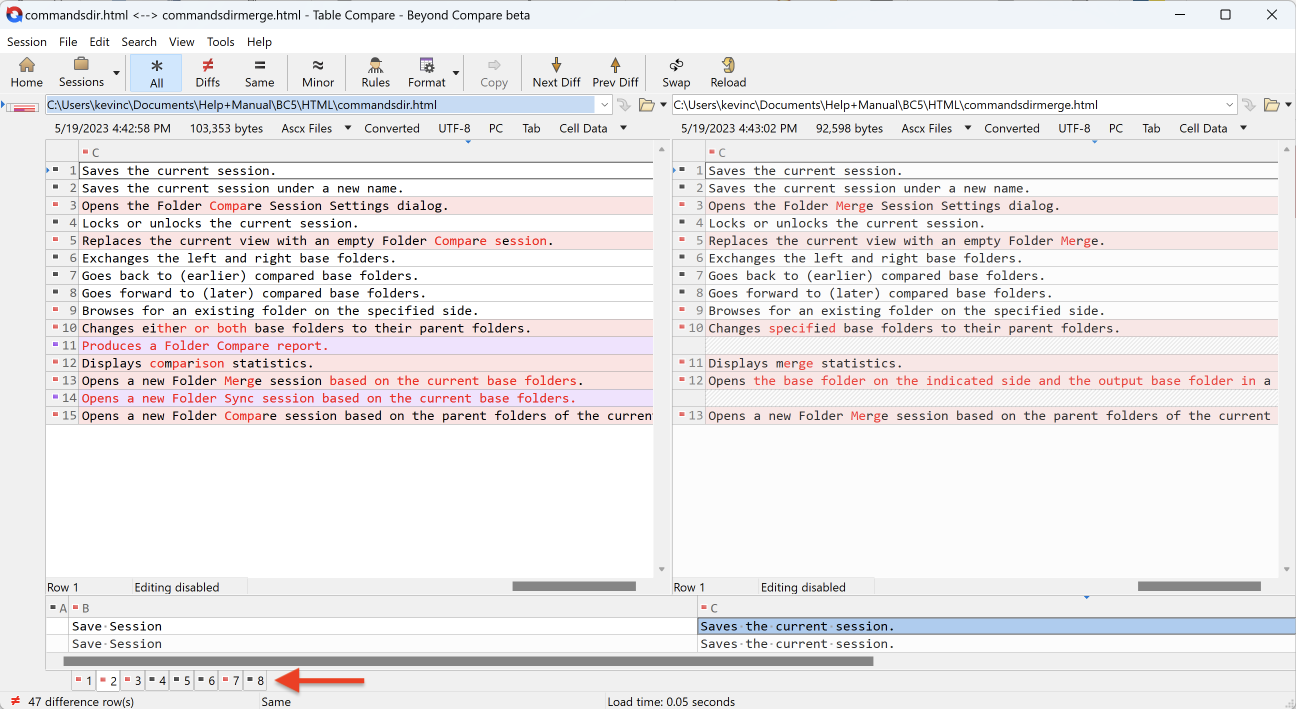
Task: Click the left Tab delimiter label
Action: (x=531, y=128)
